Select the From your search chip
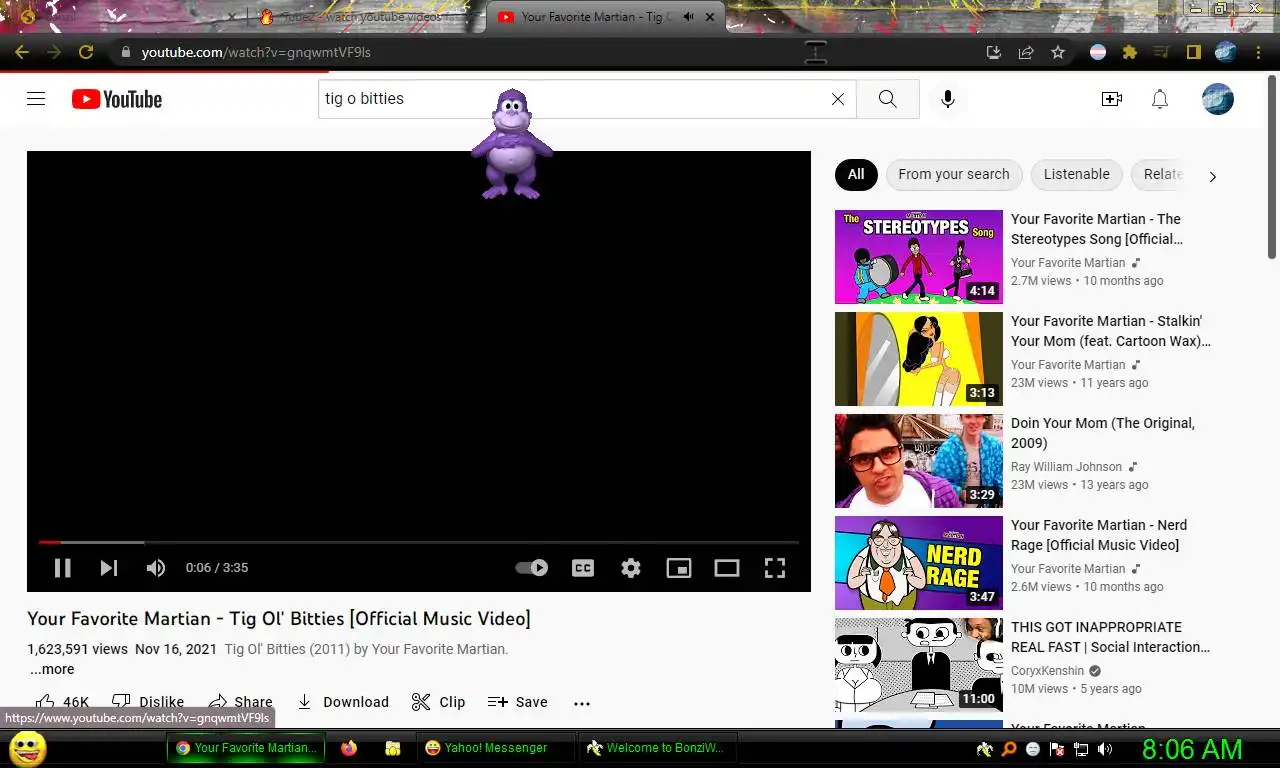Screen dimensions: 1280x768 (x=954, y=174)
